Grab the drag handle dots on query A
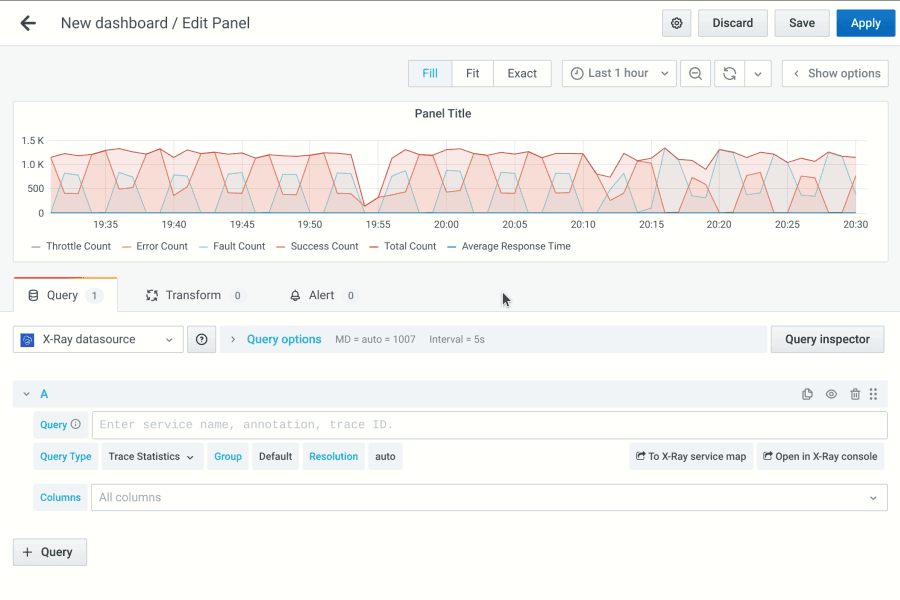900x600 pixels. click(x=873, y=394)
